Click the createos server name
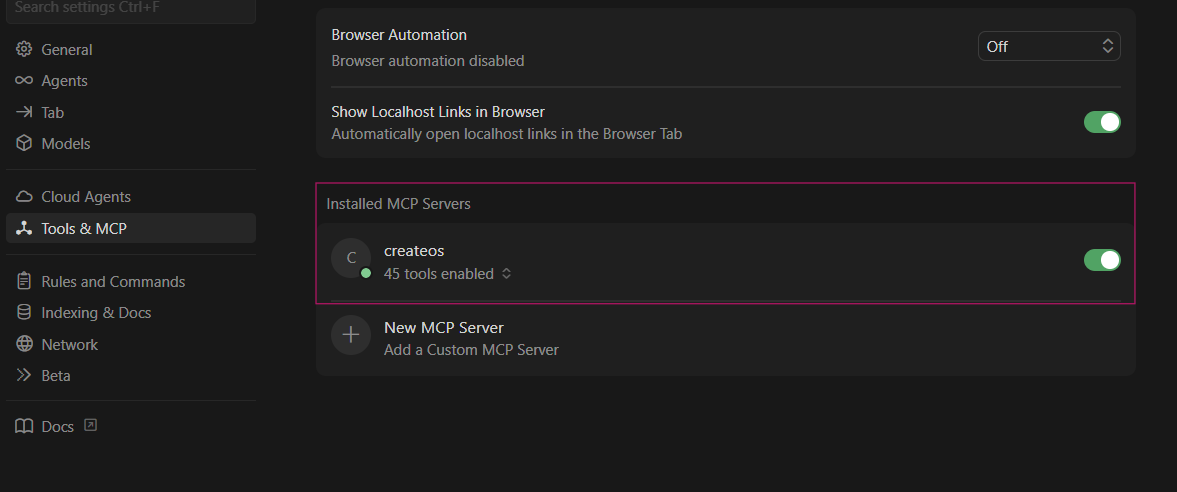 (414, 251)
